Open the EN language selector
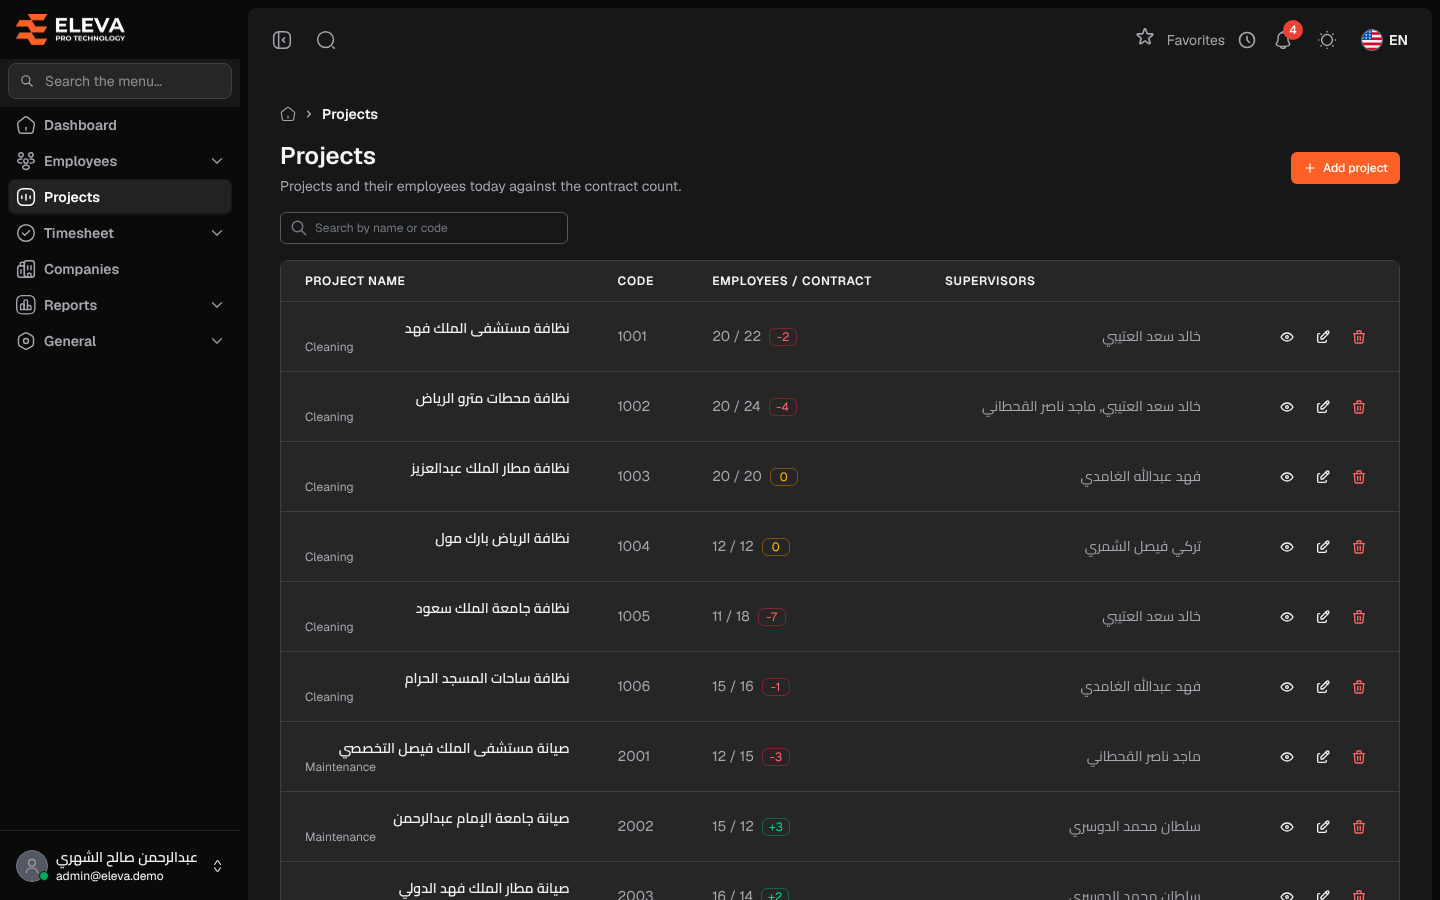Image resolution: width=1440 pixels, height=900 pixels. pyautogui.click(x=1385, y=40)
